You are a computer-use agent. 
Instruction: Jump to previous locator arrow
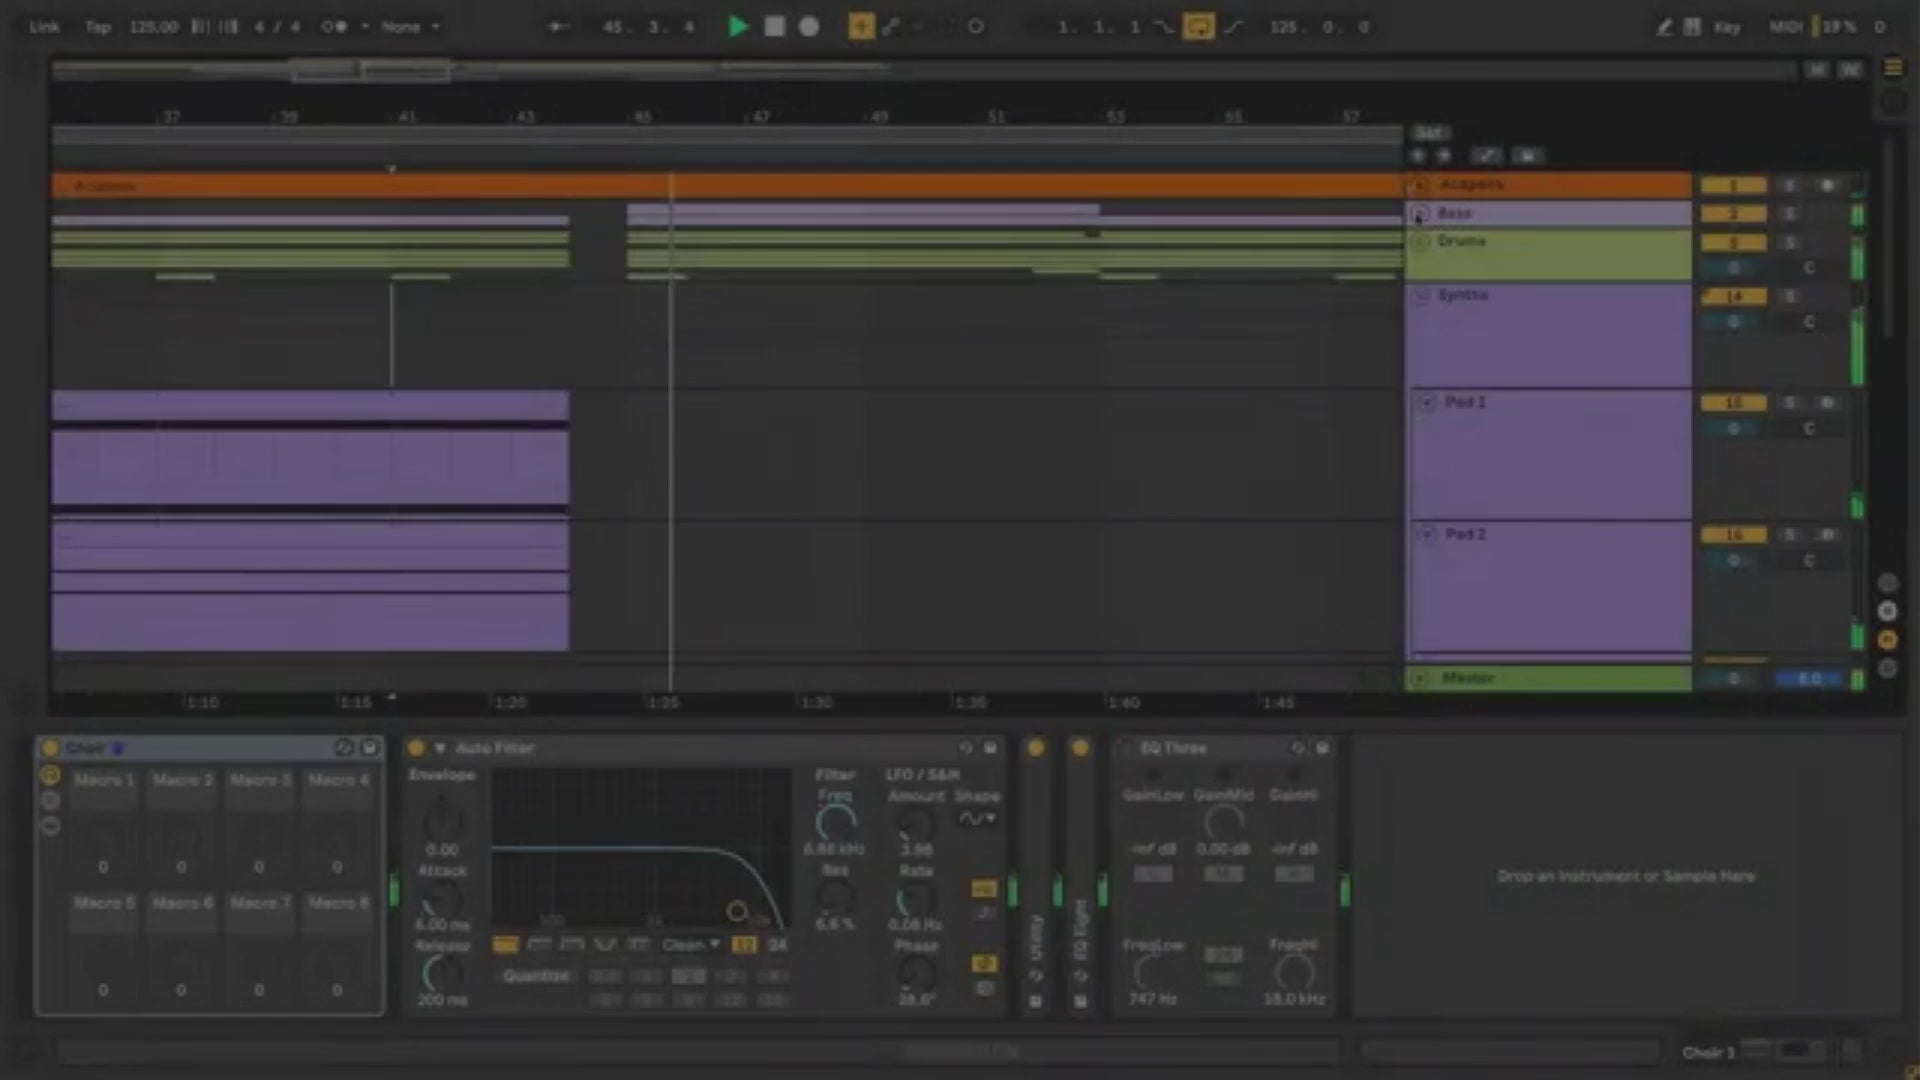click(x=1418, y=156)
